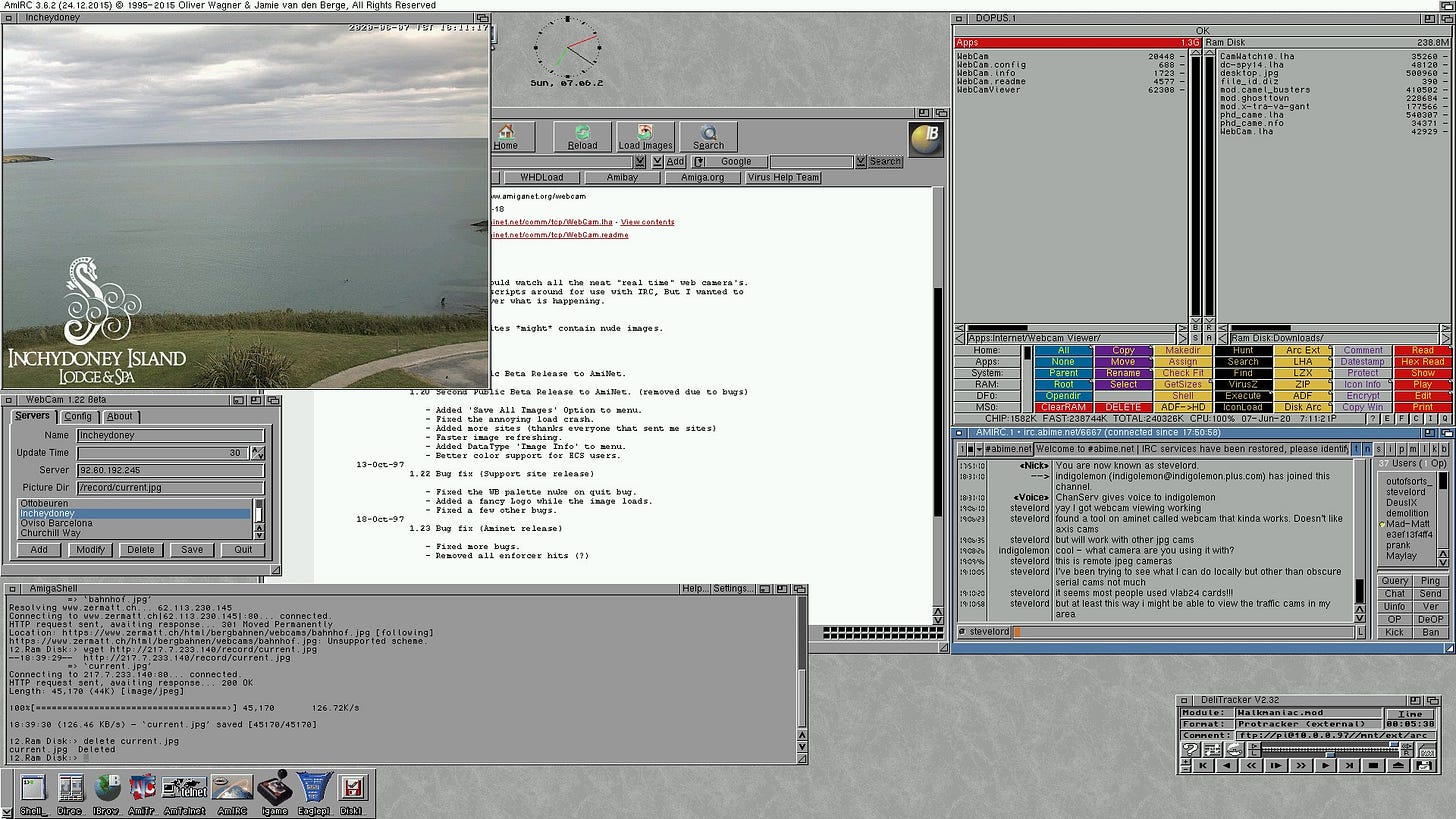Click the AmIRC chat scroll-up arrow

(1360, 609)
